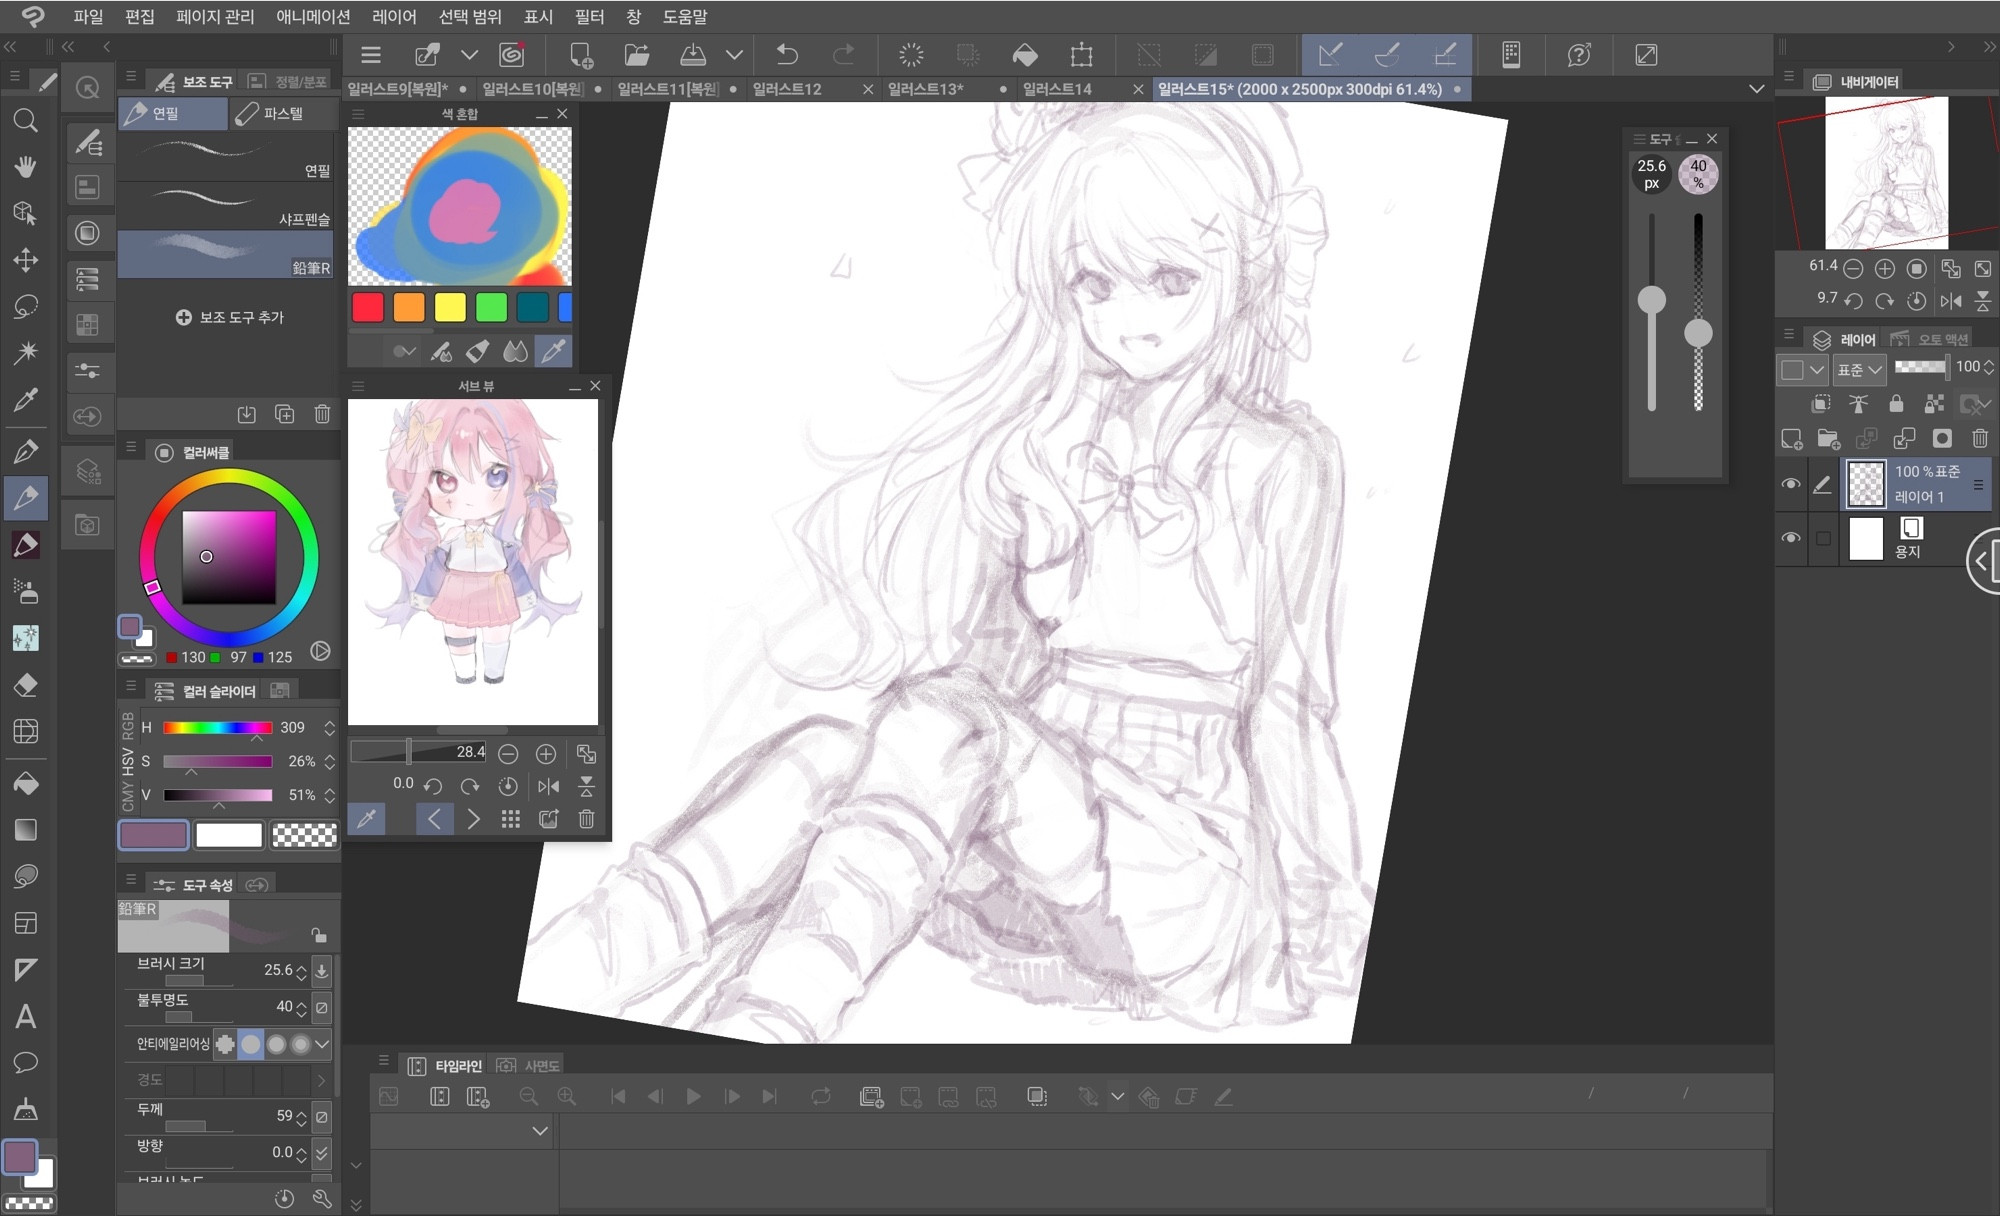The width and height of the screenshot is (2000, 1216).
Task: Select the Eraser tool
Action: 26,685
